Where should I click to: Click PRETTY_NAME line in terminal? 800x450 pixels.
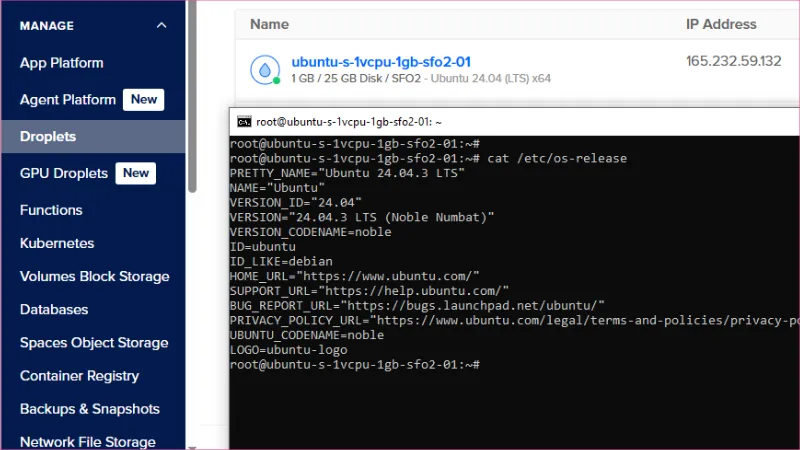(347, 173)
